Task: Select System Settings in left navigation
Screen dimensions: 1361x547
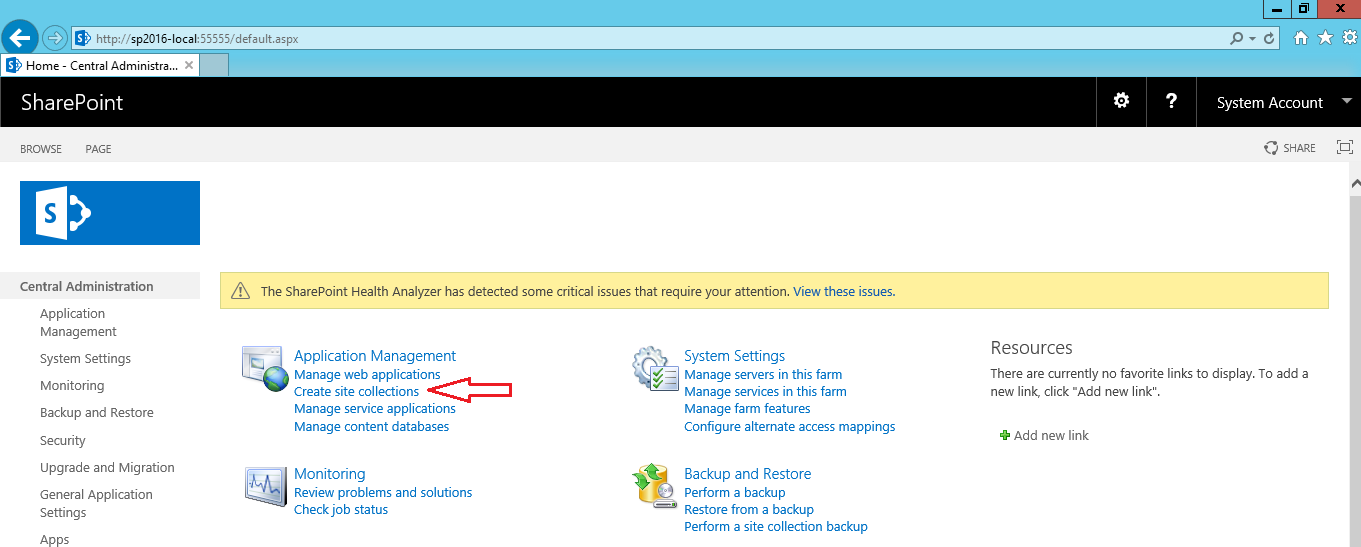Action: tap(85, 358)
